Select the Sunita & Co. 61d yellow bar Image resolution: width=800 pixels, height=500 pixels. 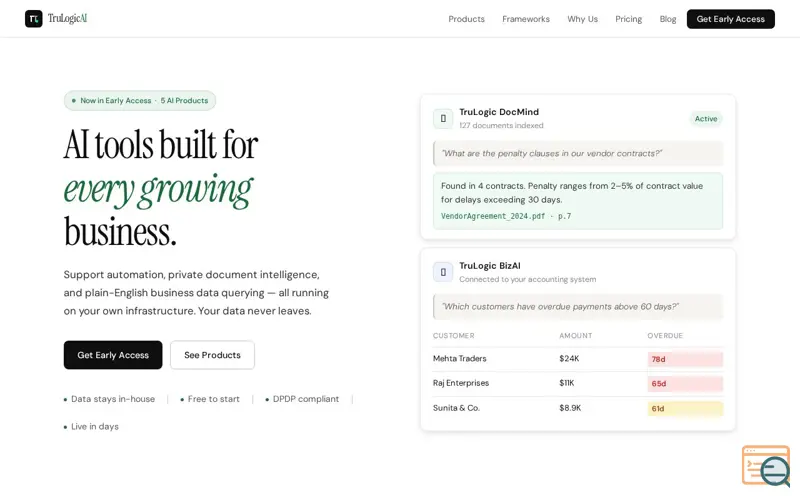[685, 409]
